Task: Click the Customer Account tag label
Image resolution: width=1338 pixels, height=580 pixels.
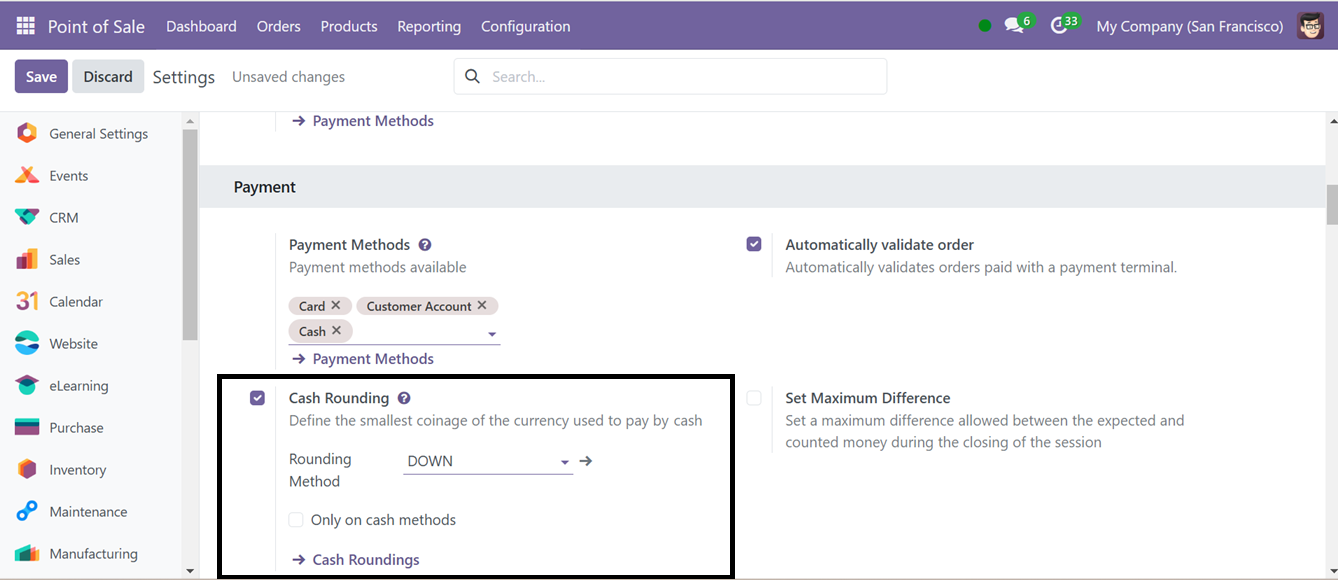Action: pos(419,306)
